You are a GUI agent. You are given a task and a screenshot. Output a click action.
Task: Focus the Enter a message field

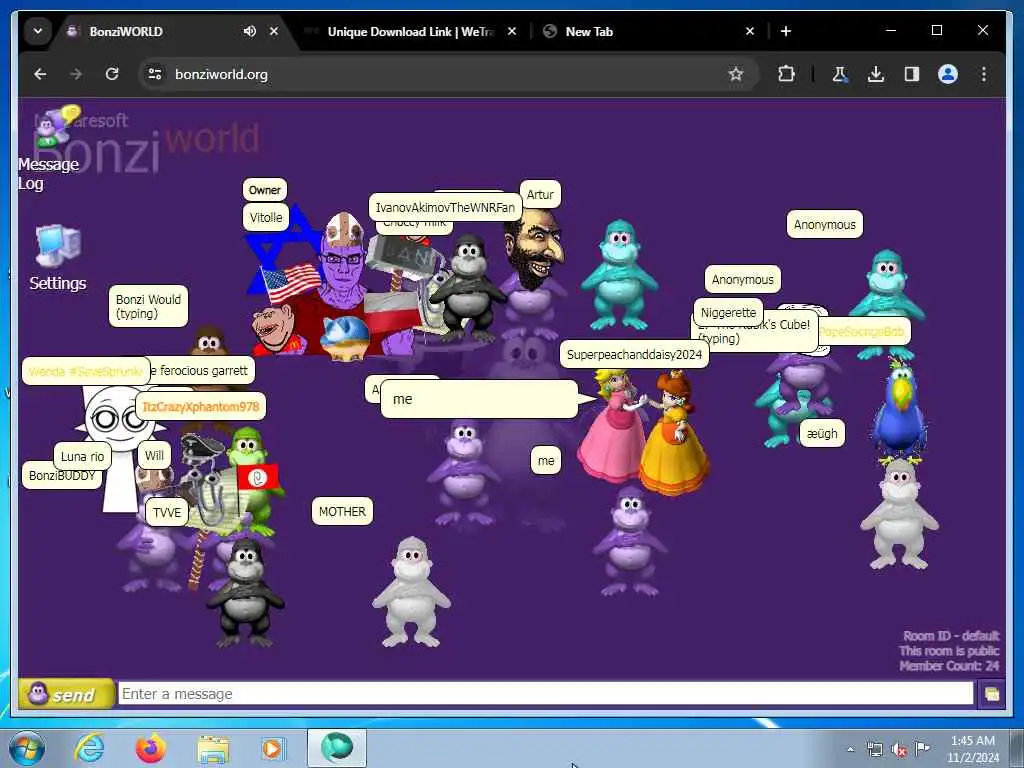(545, 694)
